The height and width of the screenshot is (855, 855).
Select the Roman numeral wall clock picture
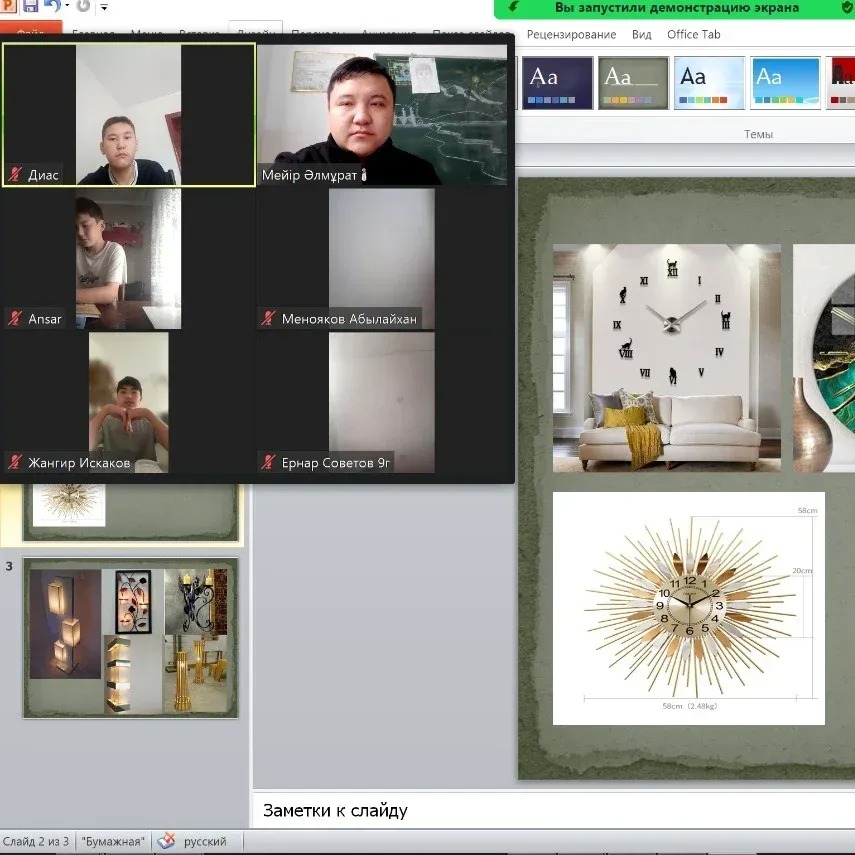[667, 358]
